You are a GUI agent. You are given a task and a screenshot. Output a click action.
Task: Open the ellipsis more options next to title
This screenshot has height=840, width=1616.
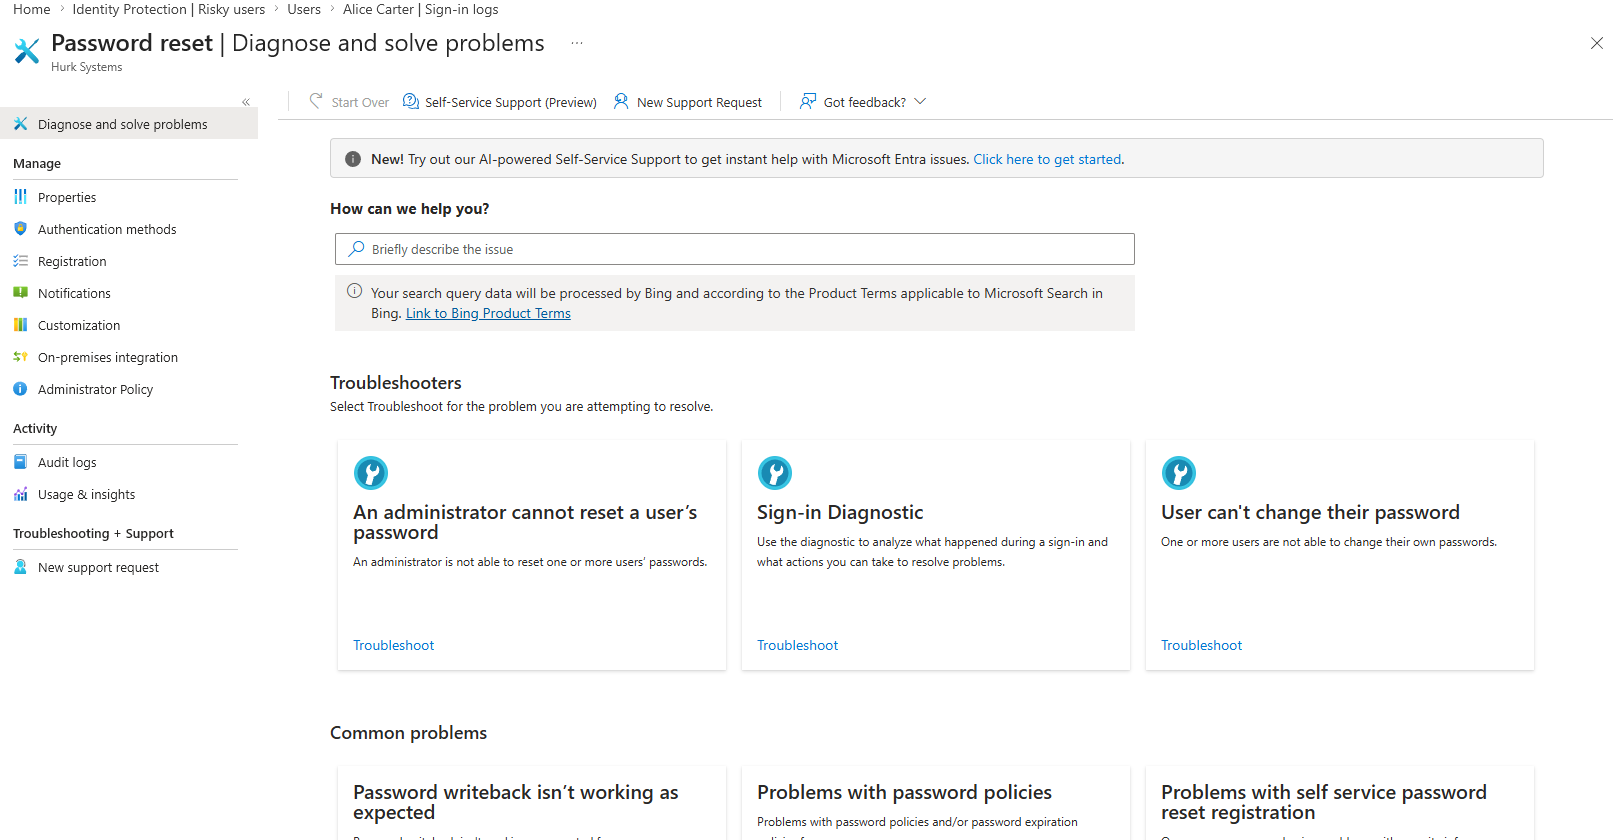(577, 43)
